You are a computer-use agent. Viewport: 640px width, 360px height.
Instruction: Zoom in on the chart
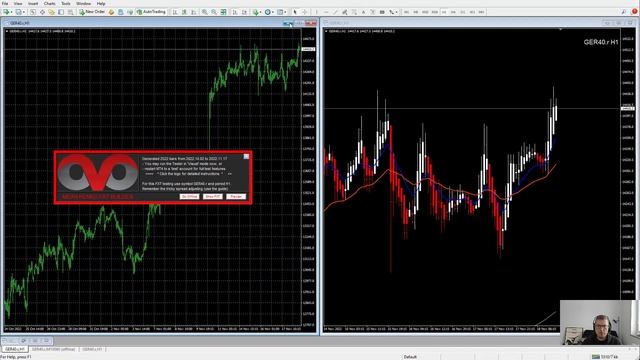[x=204, y=12]
